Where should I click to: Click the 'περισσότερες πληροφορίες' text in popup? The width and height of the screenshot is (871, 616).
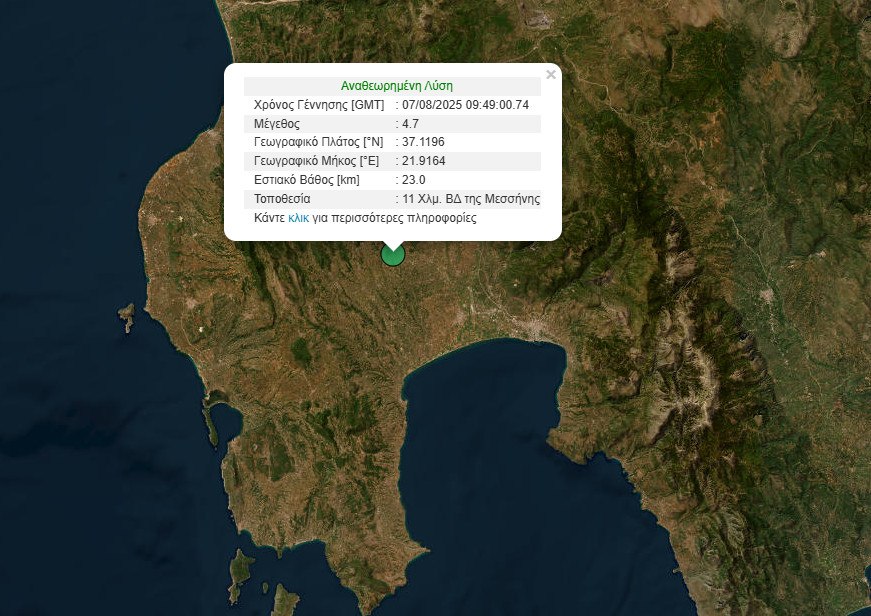[410, 217]
